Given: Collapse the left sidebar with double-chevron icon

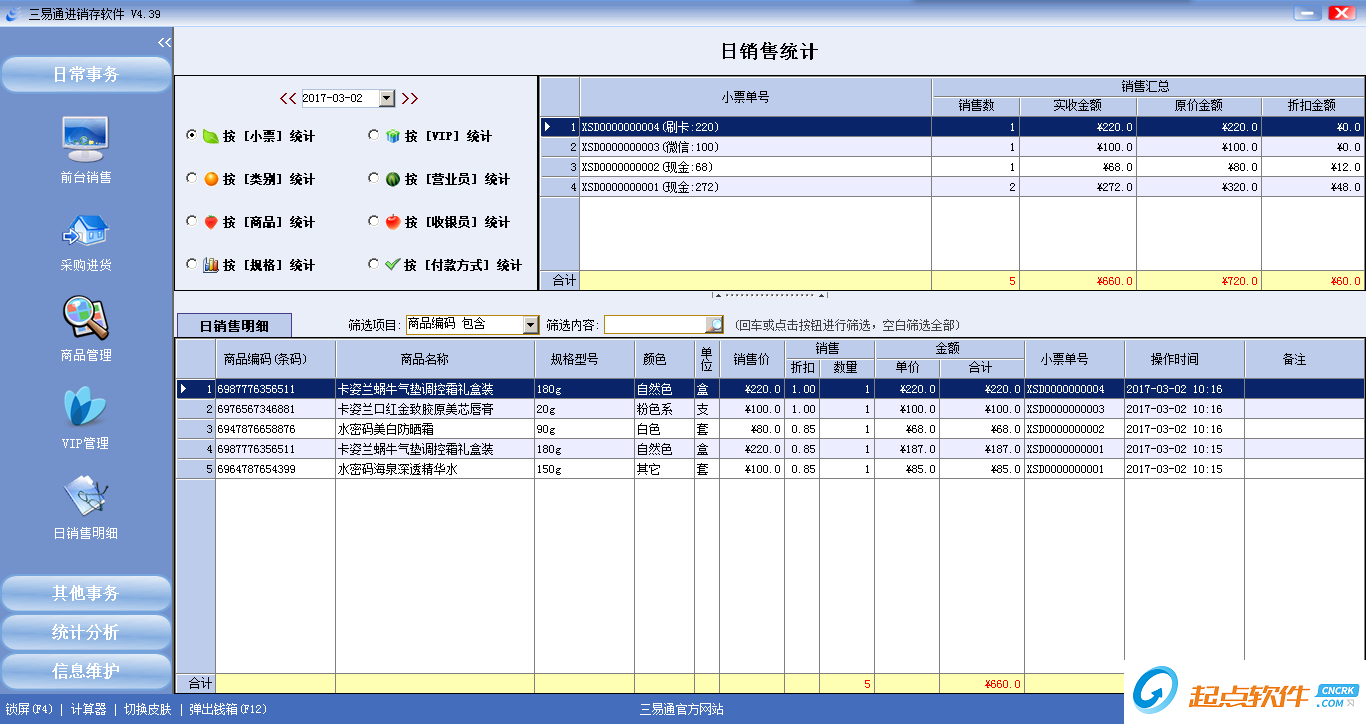Looking at the screenshot, I should (164, 42).
